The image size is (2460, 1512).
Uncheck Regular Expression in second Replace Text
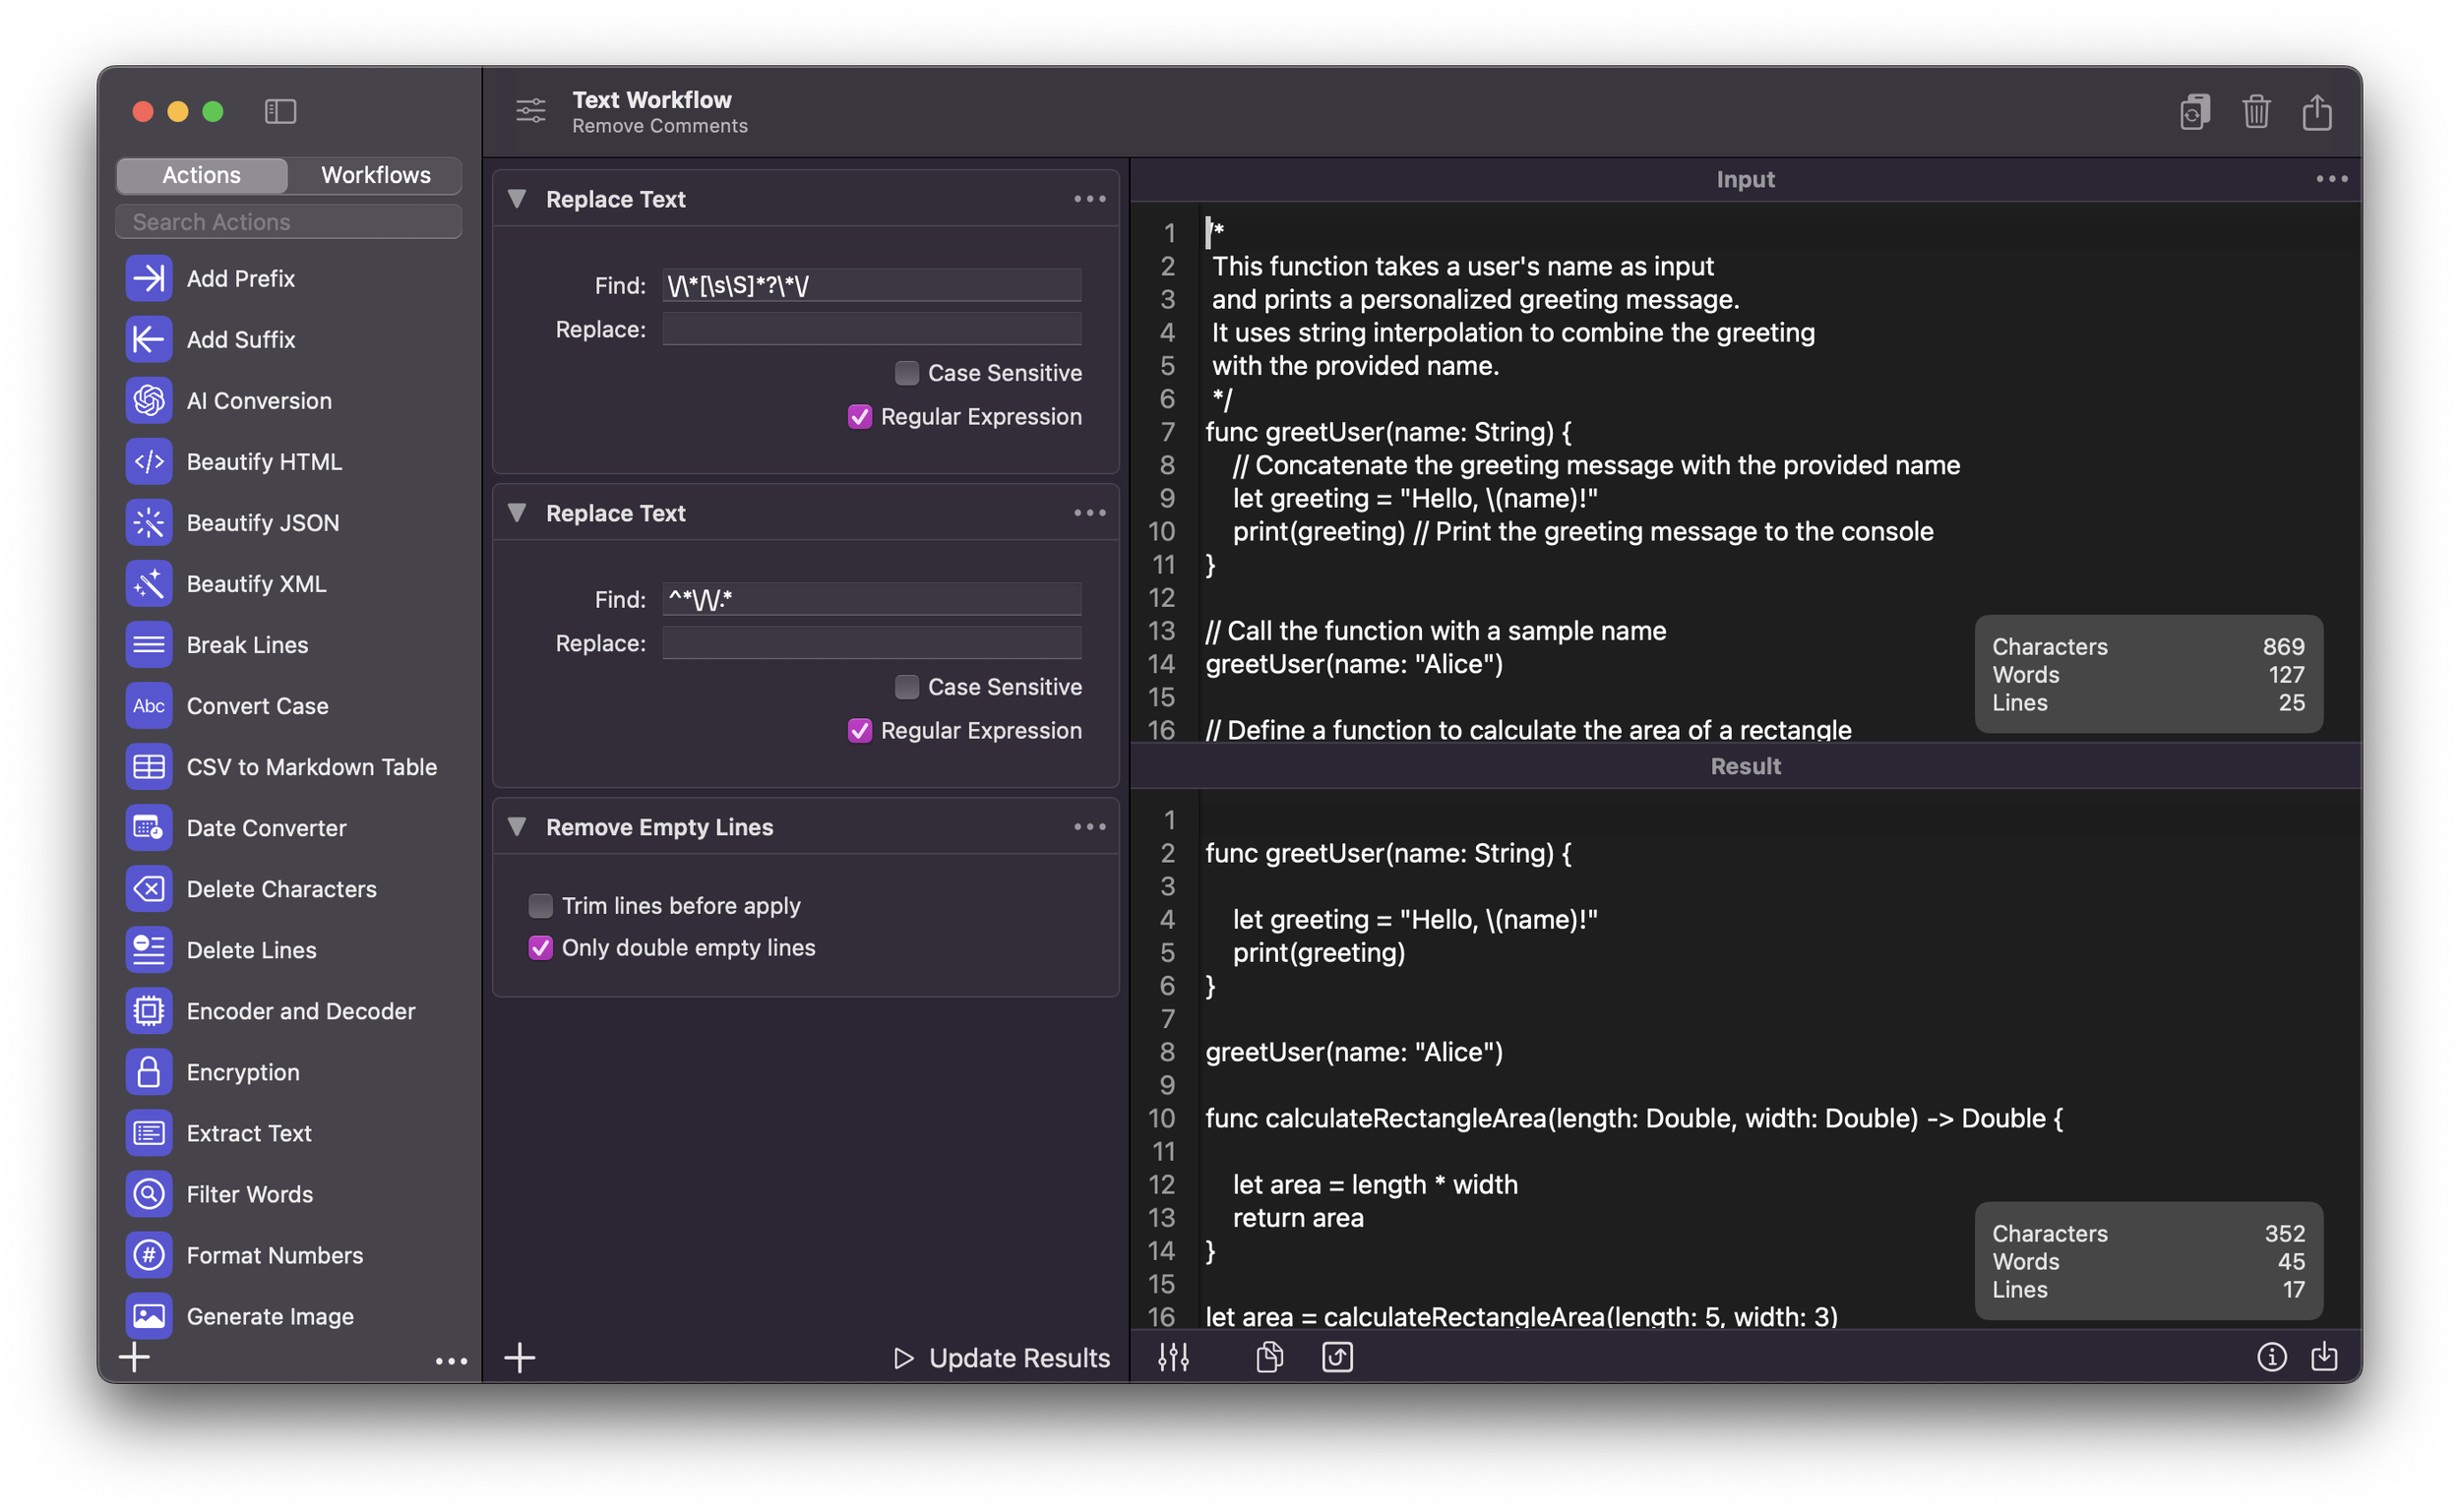[x=859, y=730]
